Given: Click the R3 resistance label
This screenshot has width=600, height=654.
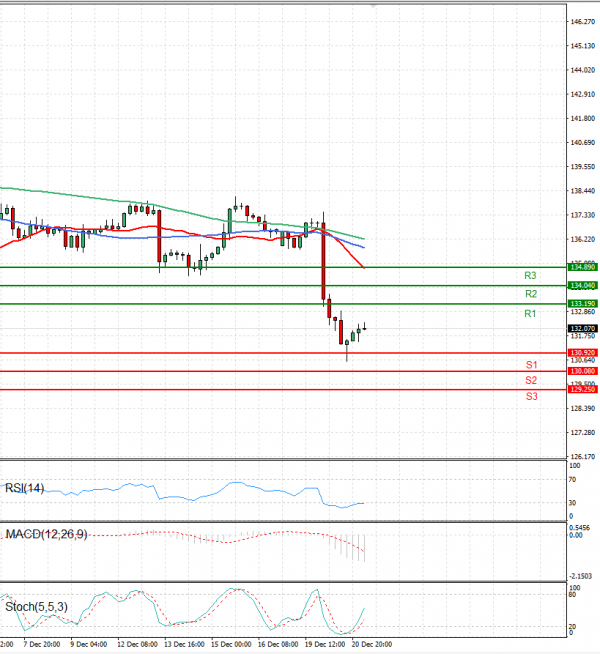Looking at the screenshot, I should 530,276.
